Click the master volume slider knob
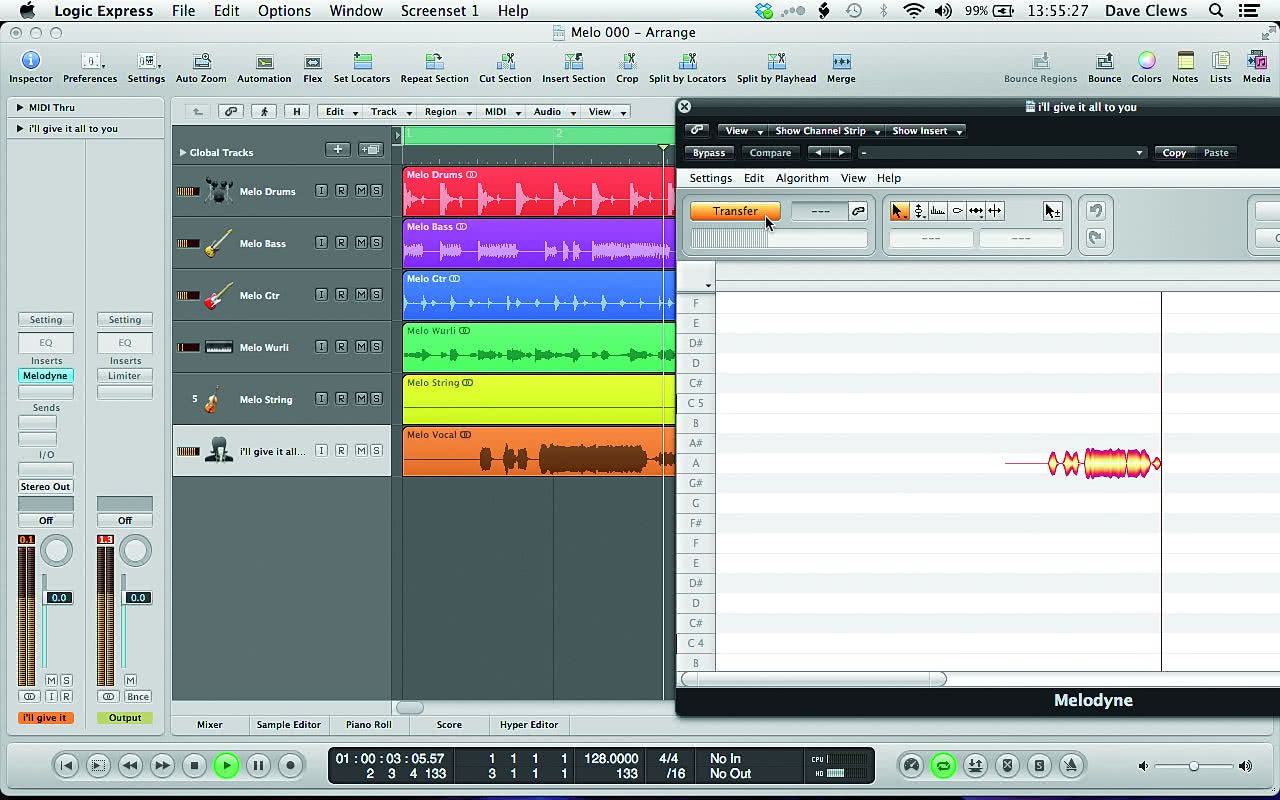The height and width of the screenshot is (800, 1280). [1193, 766]
